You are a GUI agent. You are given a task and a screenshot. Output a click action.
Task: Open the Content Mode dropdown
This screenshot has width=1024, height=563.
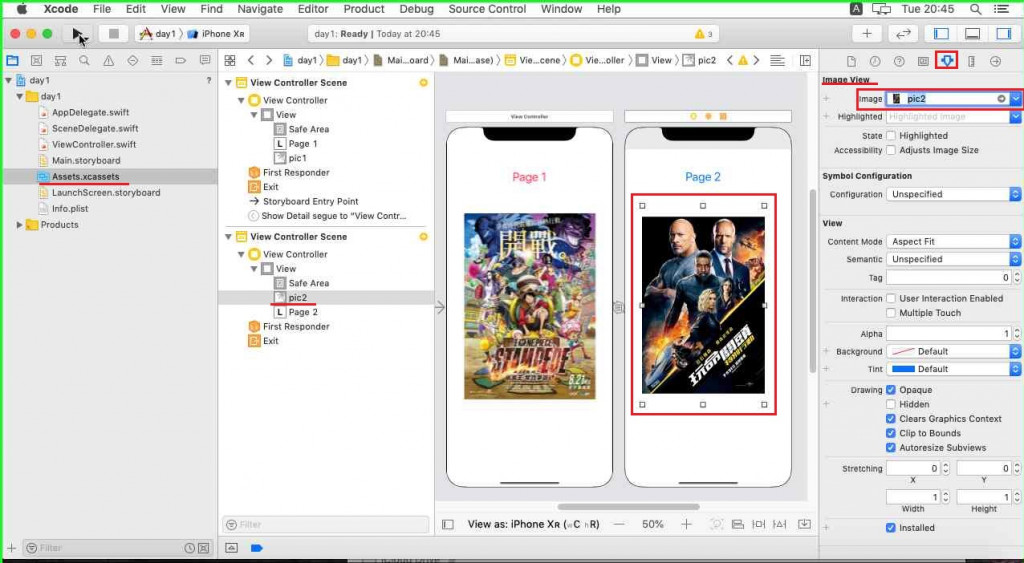953,242
